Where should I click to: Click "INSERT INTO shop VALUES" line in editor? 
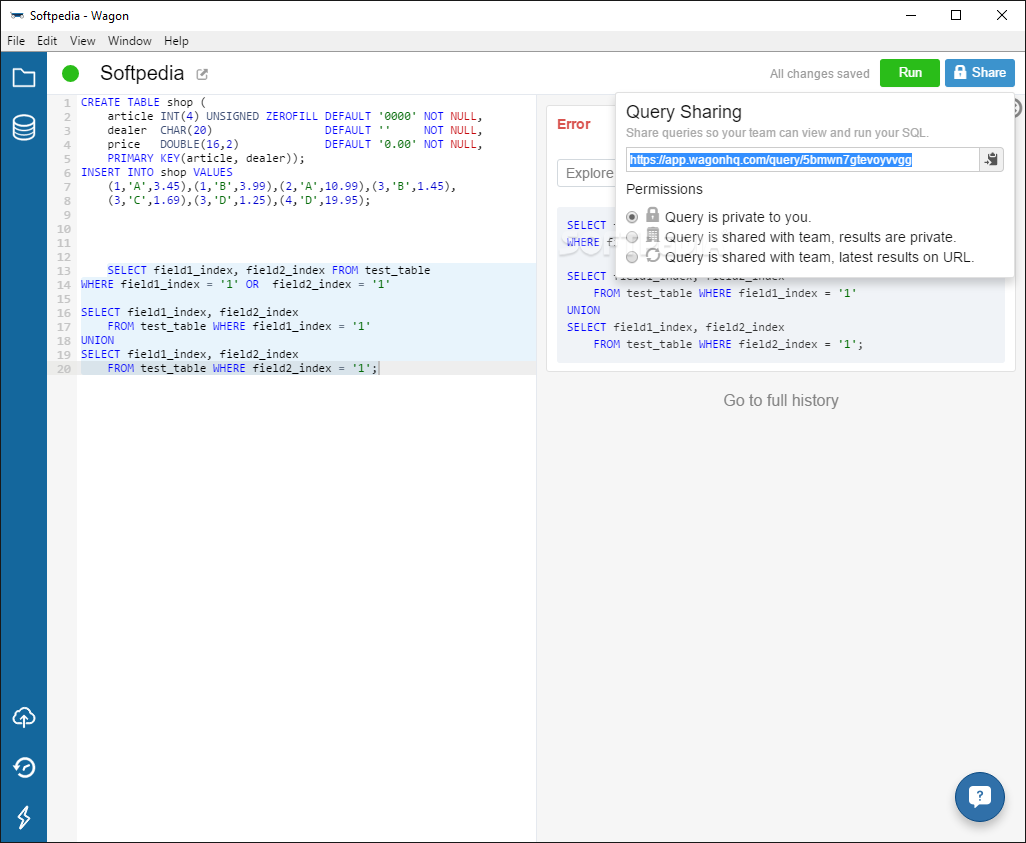157,172
